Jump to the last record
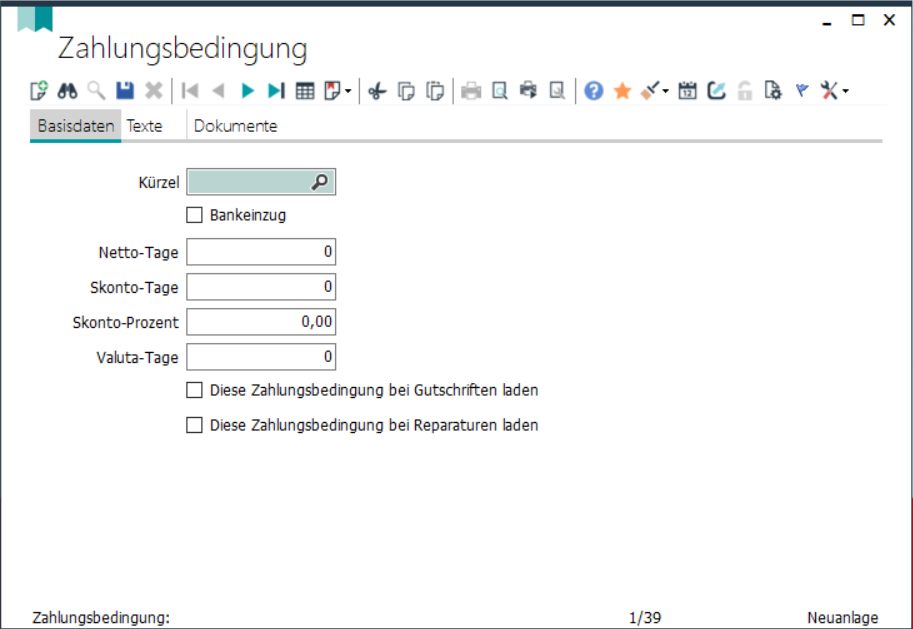The image size is (913, 629). click(x=276, y=91)
